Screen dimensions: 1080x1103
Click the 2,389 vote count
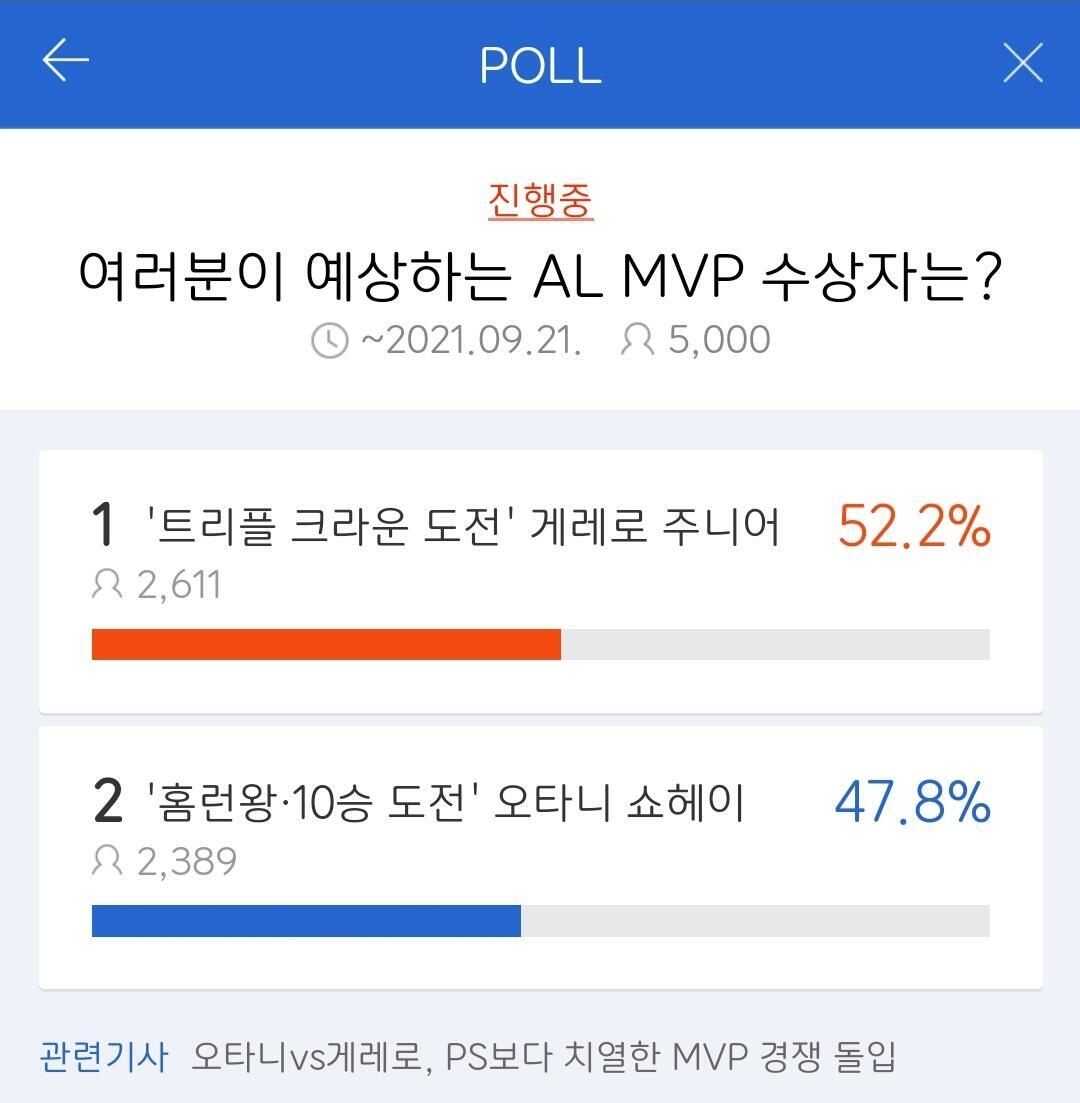[x=186, y=861]
